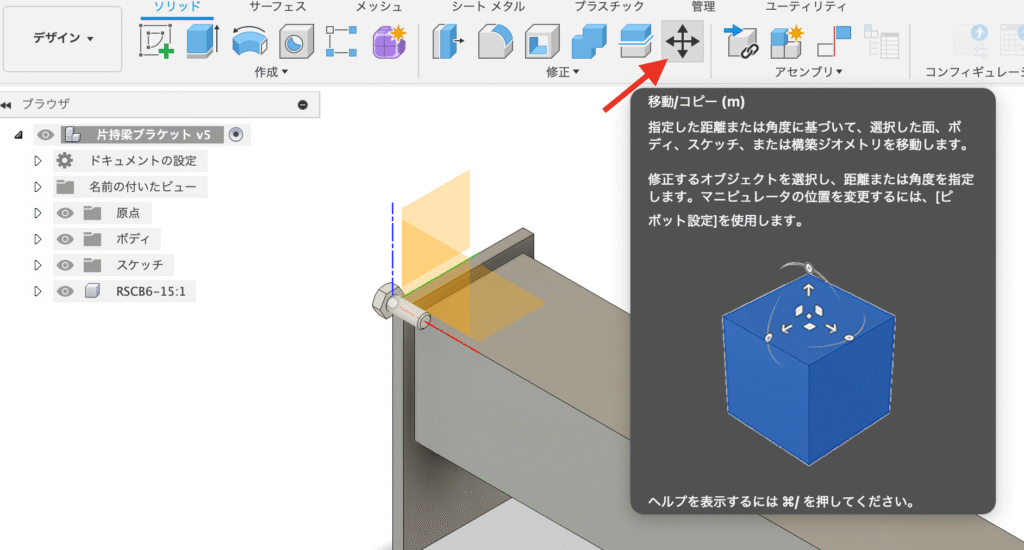
Task: Select the ボディ folder item
Action: (x=133, y=239)
